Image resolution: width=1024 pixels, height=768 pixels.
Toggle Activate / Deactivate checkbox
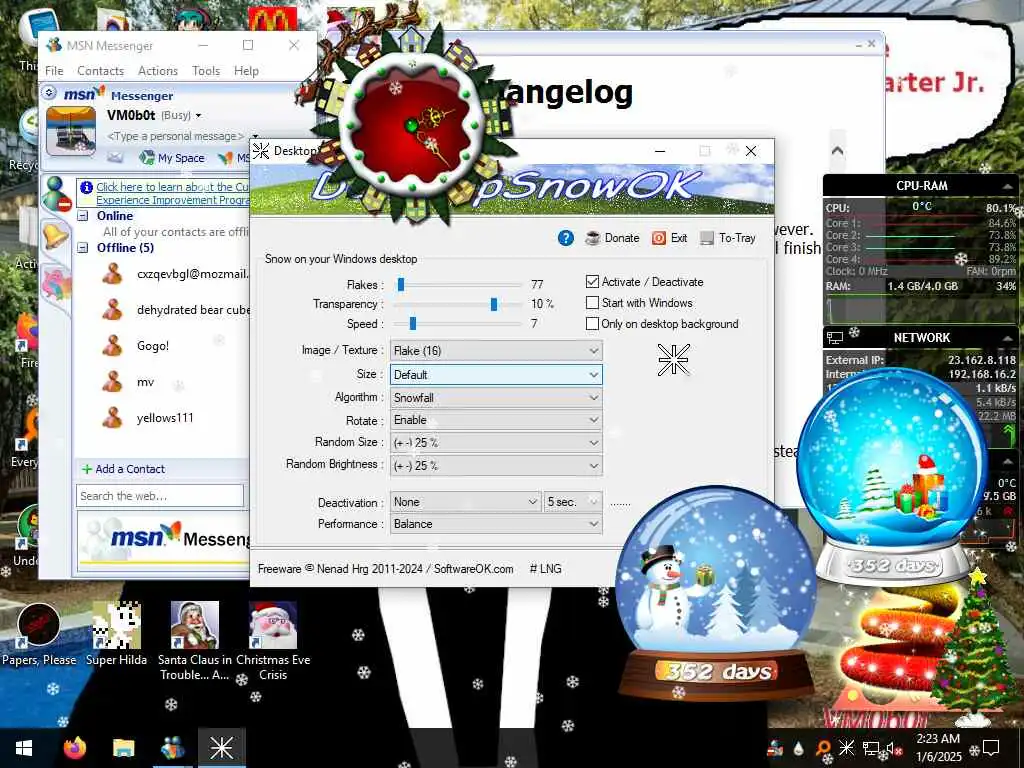coord(592,282)
